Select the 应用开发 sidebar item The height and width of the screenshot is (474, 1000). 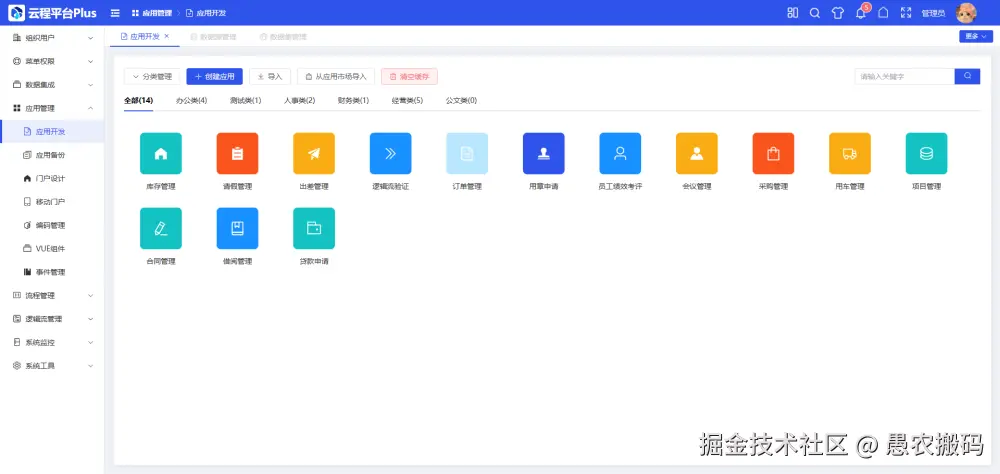[52, 132]
